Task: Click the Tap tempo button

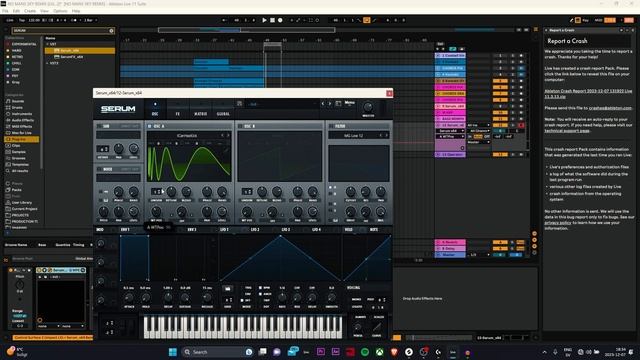Action: (x=22, y=20)
